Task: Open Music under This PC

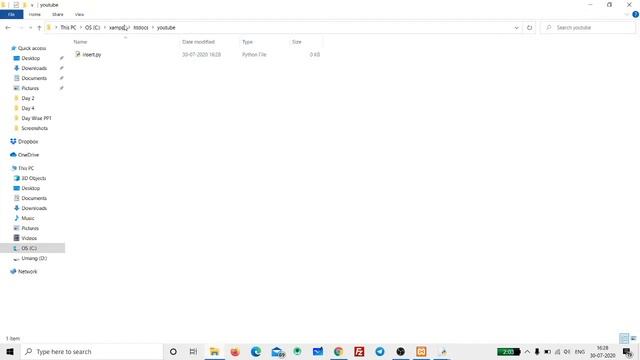Action: pyautogui.click(x=28, y=218)
